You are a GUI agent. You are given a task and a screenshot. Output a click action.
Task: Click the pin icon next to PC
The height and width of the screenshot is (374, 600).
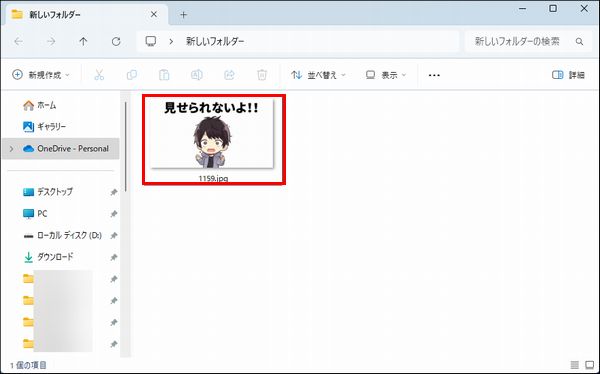pyautogui.click(x=114, y=214)
